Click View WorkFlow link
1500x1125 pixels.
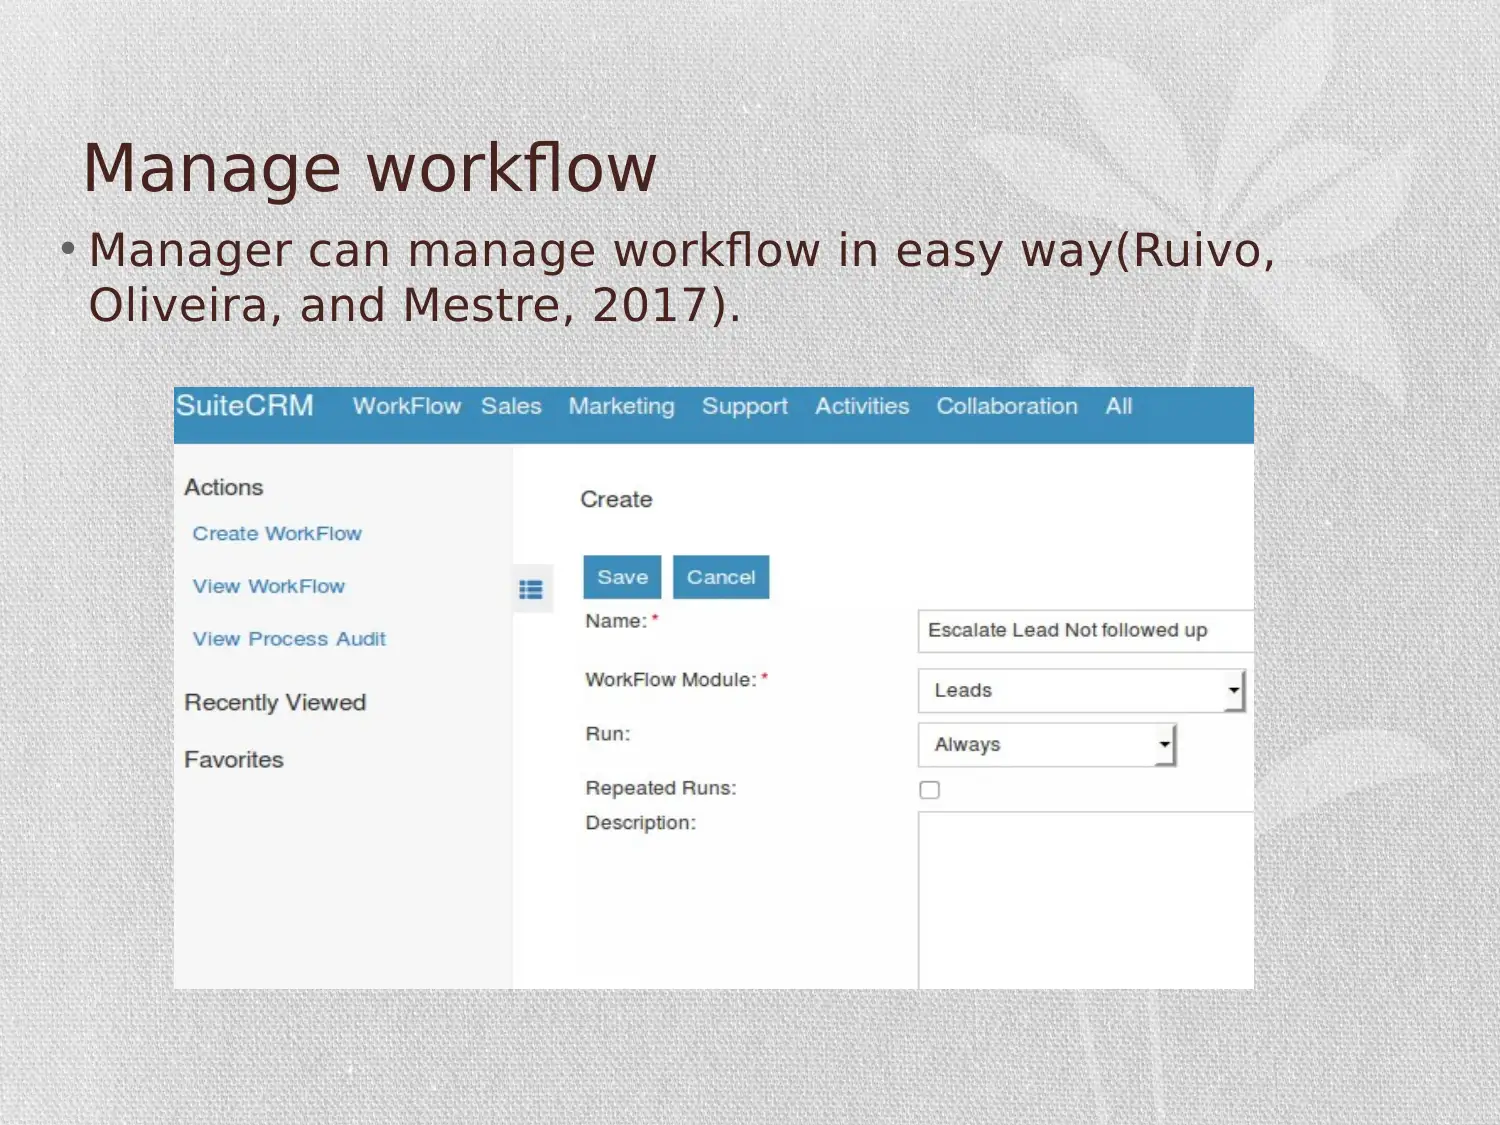(269, 586)
